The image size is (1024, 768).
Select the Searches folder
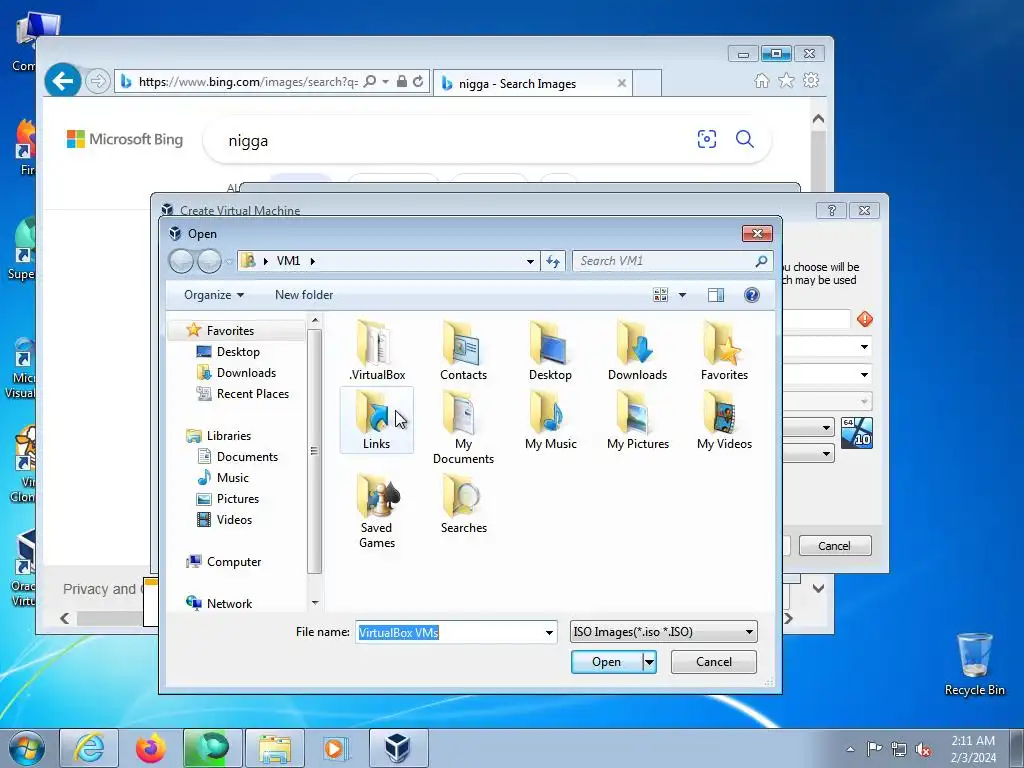(x=463, y=504)
